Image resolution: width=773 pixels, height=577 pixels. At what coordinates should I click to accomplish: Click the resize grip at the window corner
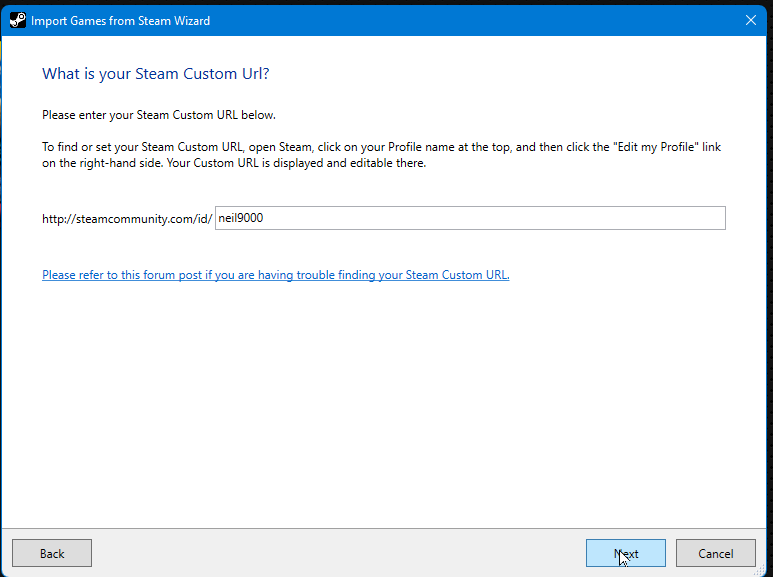point(761,570)
